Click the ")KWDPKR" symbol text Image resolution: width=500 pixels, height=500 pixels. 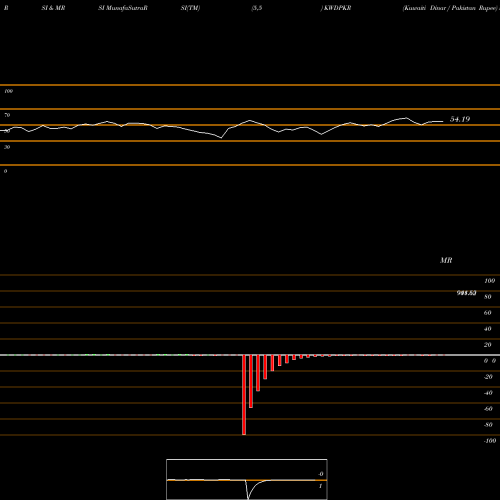pos(336,8)
